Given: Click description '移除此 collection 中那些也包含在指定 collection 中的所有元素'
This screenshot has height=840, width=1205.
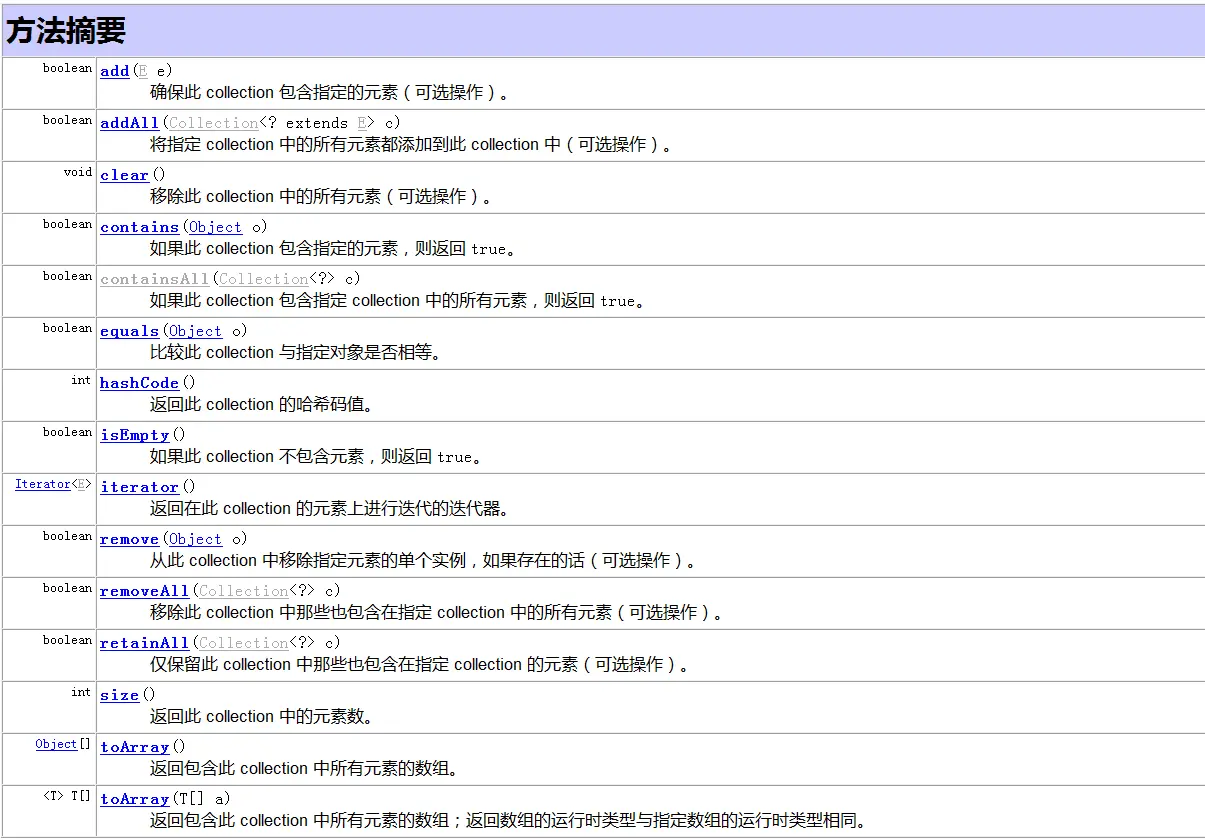Looking at the screenshot, I should click(381, 613).
